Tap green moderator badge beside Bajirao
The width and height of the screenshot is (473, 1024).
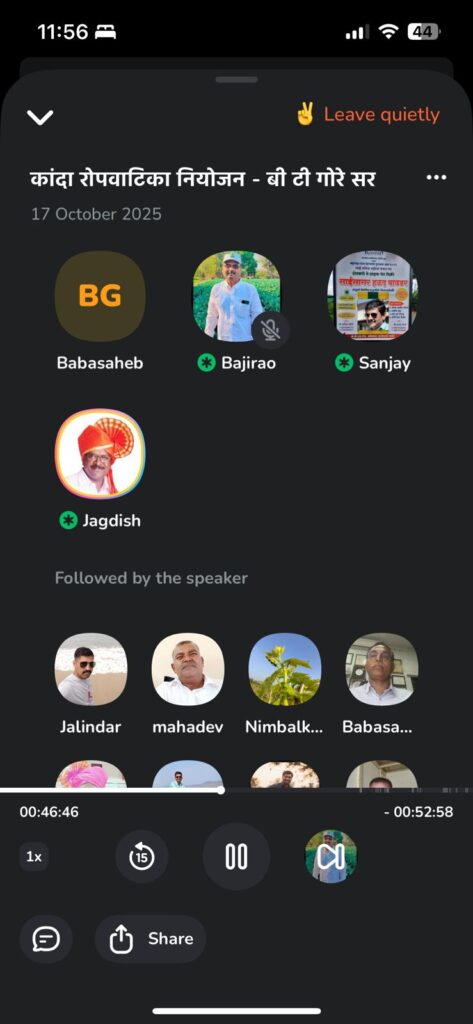pos(206,363)
